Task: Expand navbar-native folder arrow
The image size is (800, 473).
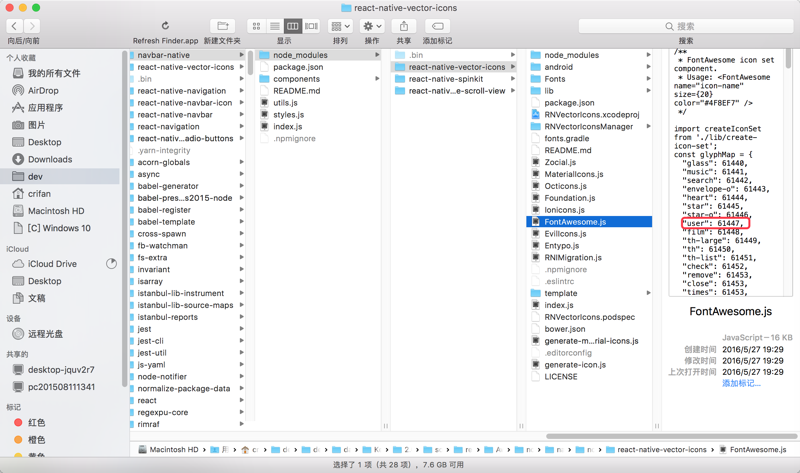Action: (x=241, y=55)
